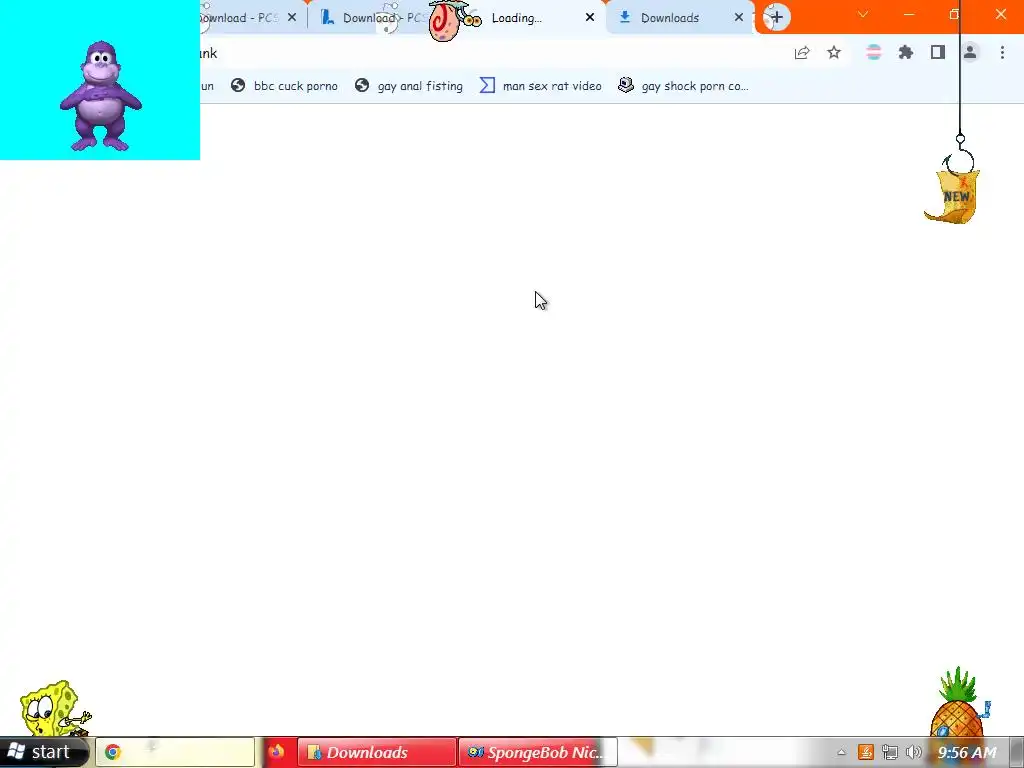1024x768 pixels.
Task: Show hidden system tray icons
Action: 842,752
